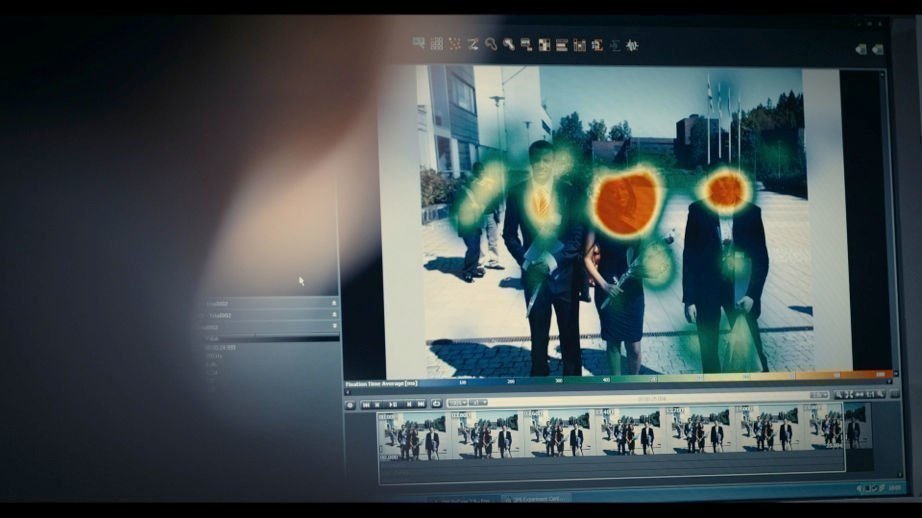Click the green middle of the fixation color scale
The height and width of the screenshot is (518, 922).
click(x=635, y=380)
